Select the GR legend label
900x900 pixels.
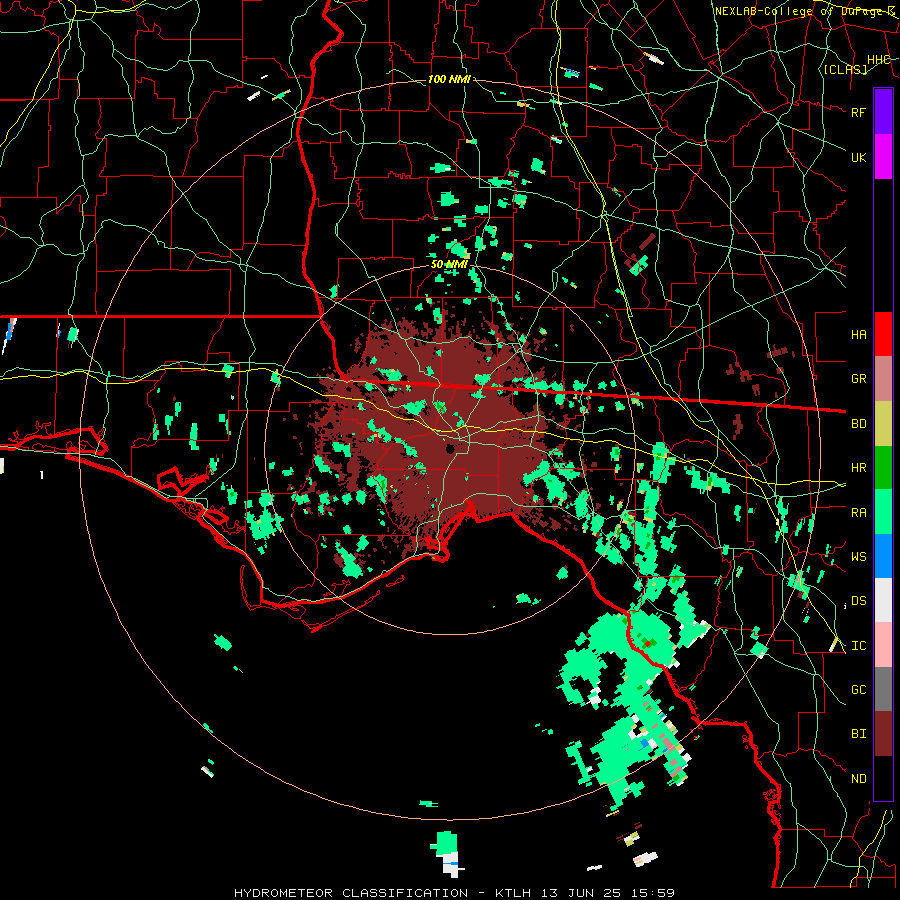coord(858,379)
